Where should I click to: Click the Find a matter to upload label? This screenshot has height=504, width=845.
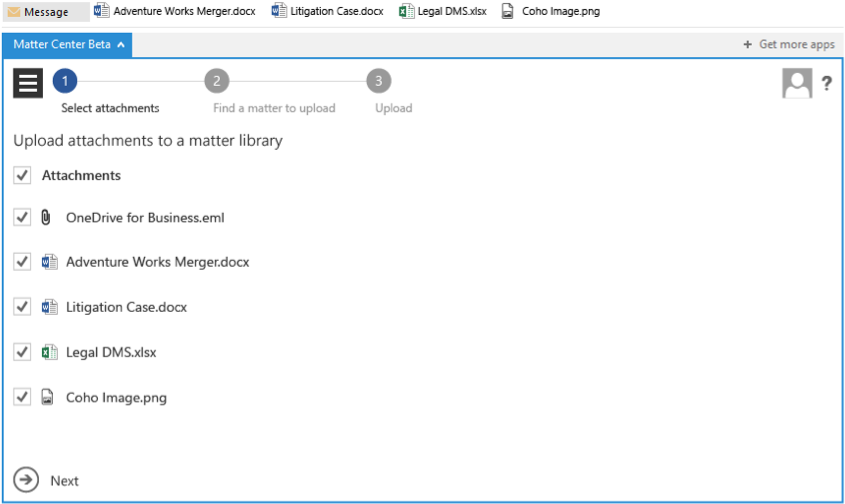coord(274,108)
